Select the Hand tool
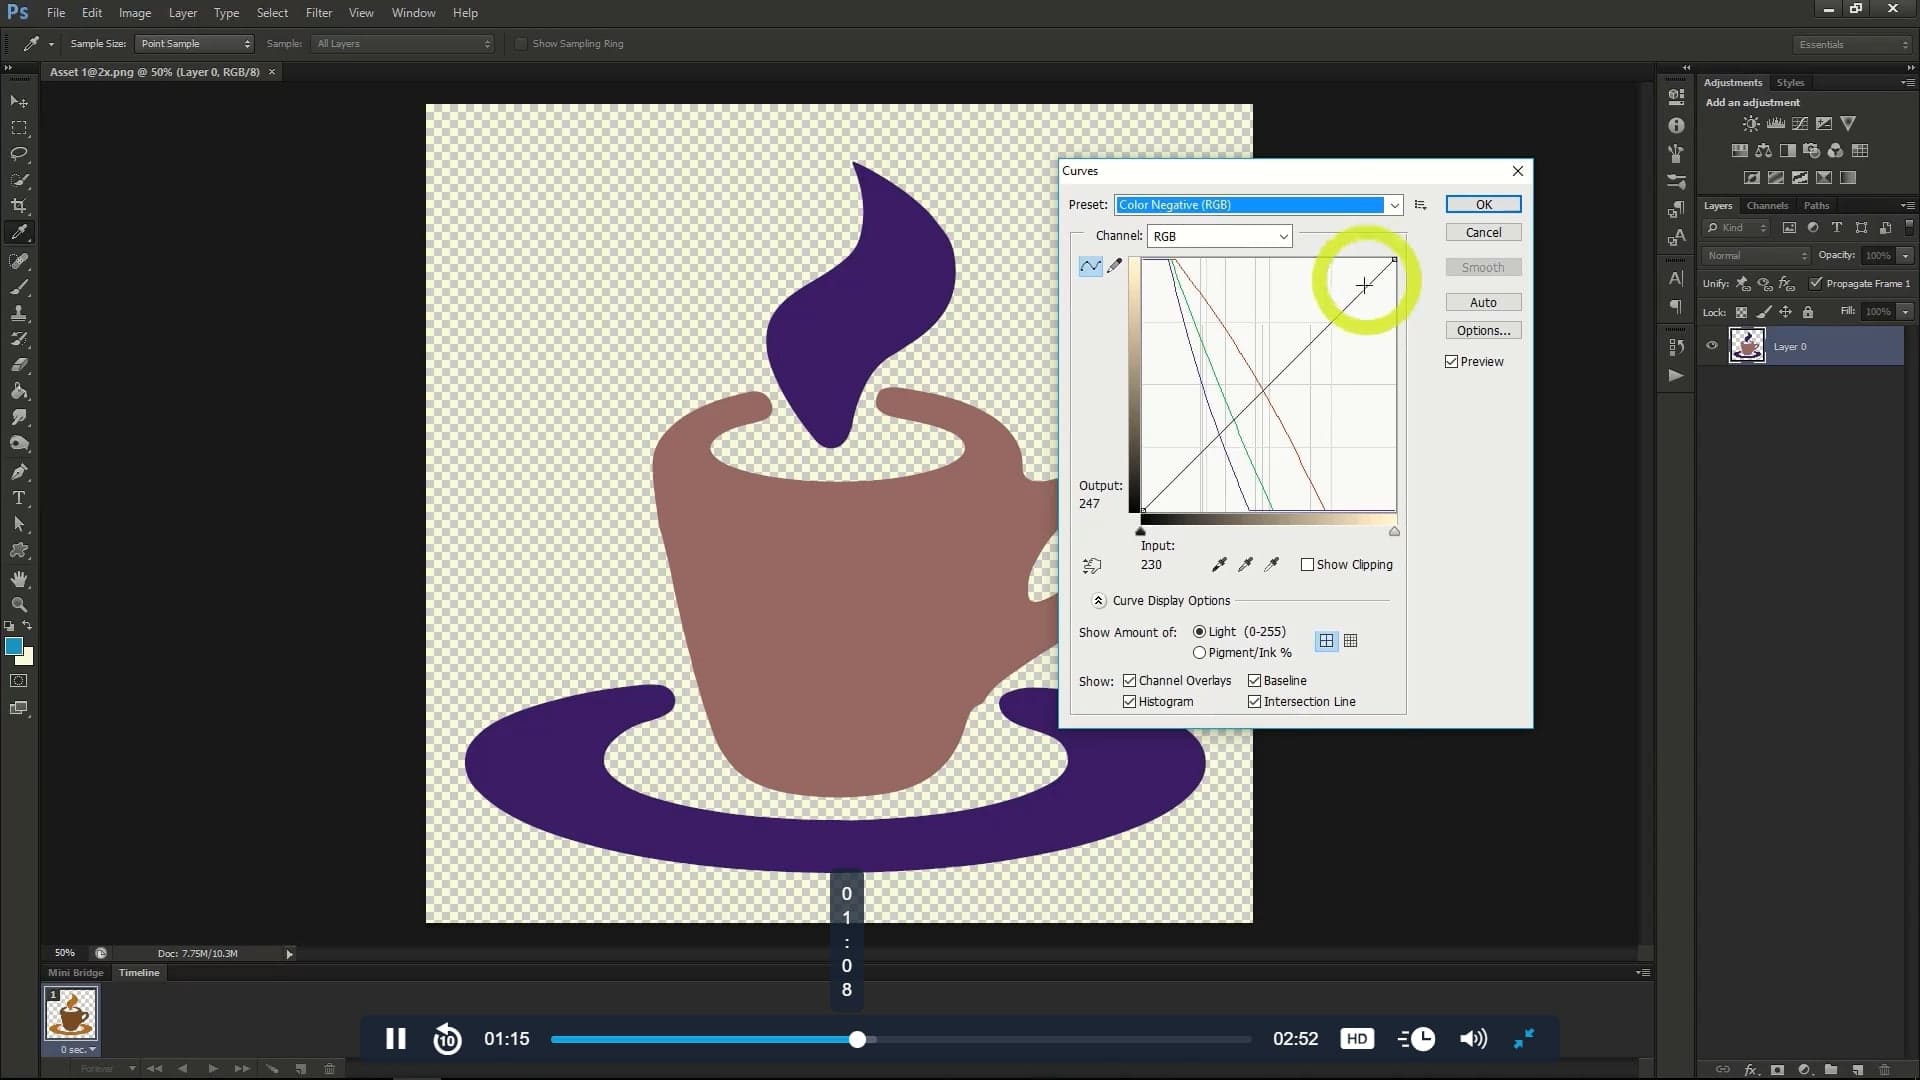1920x1080 pixels. pyautogui.click(x=19, y=579)
